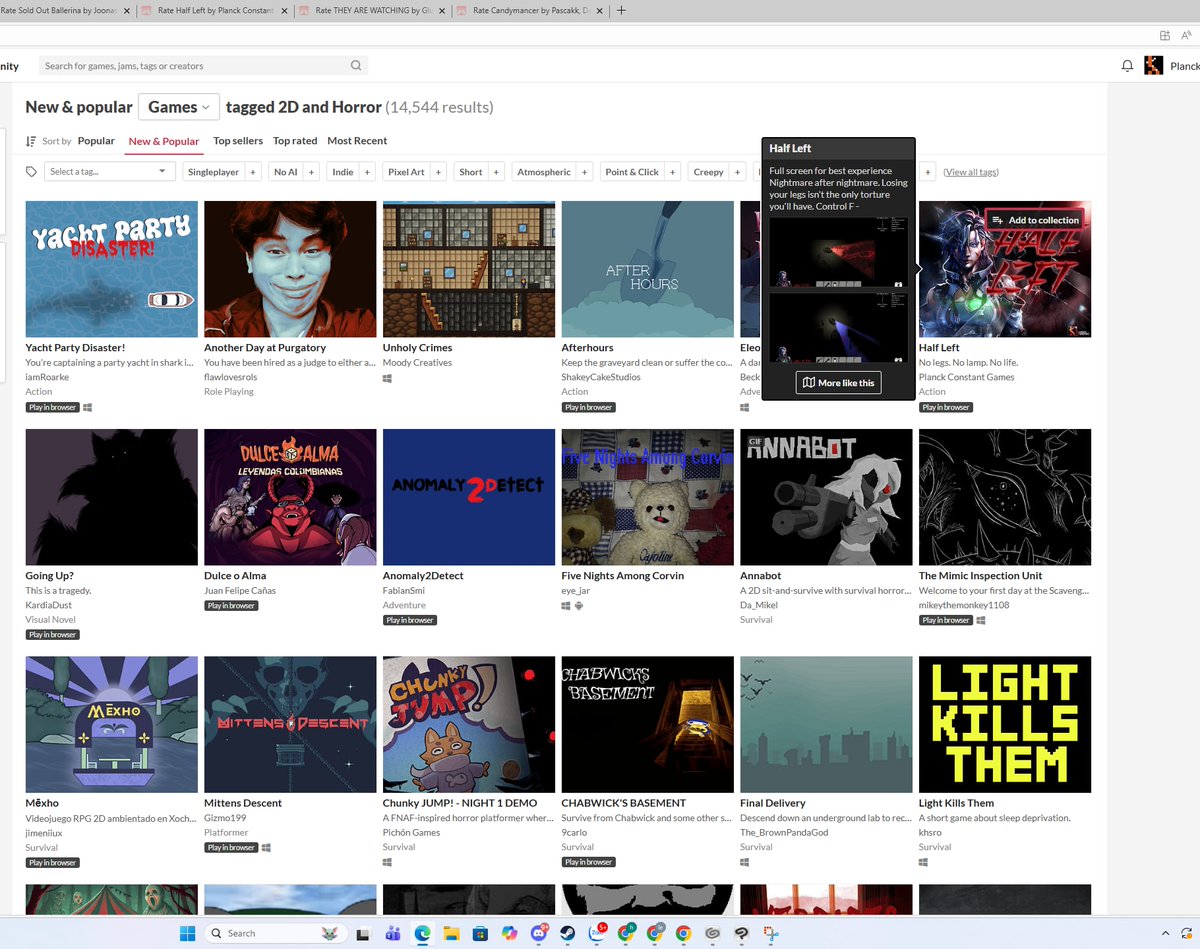Open Snipping Tool from taskbar
The image size is (1200, 949).
[771, 933]
